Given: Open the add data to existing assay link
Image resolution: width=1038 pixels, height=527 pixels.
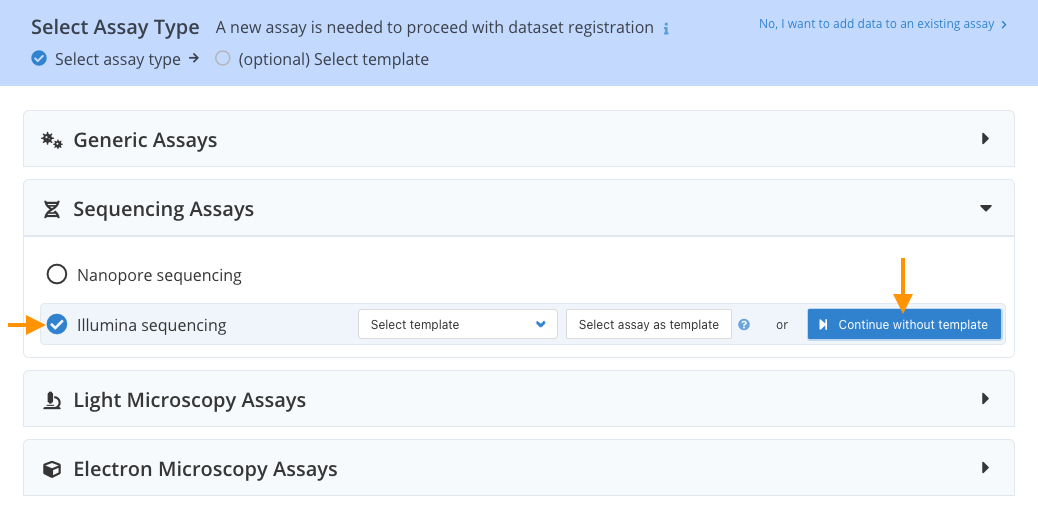Looking at the screenshot, I should (x=883, y=24).
